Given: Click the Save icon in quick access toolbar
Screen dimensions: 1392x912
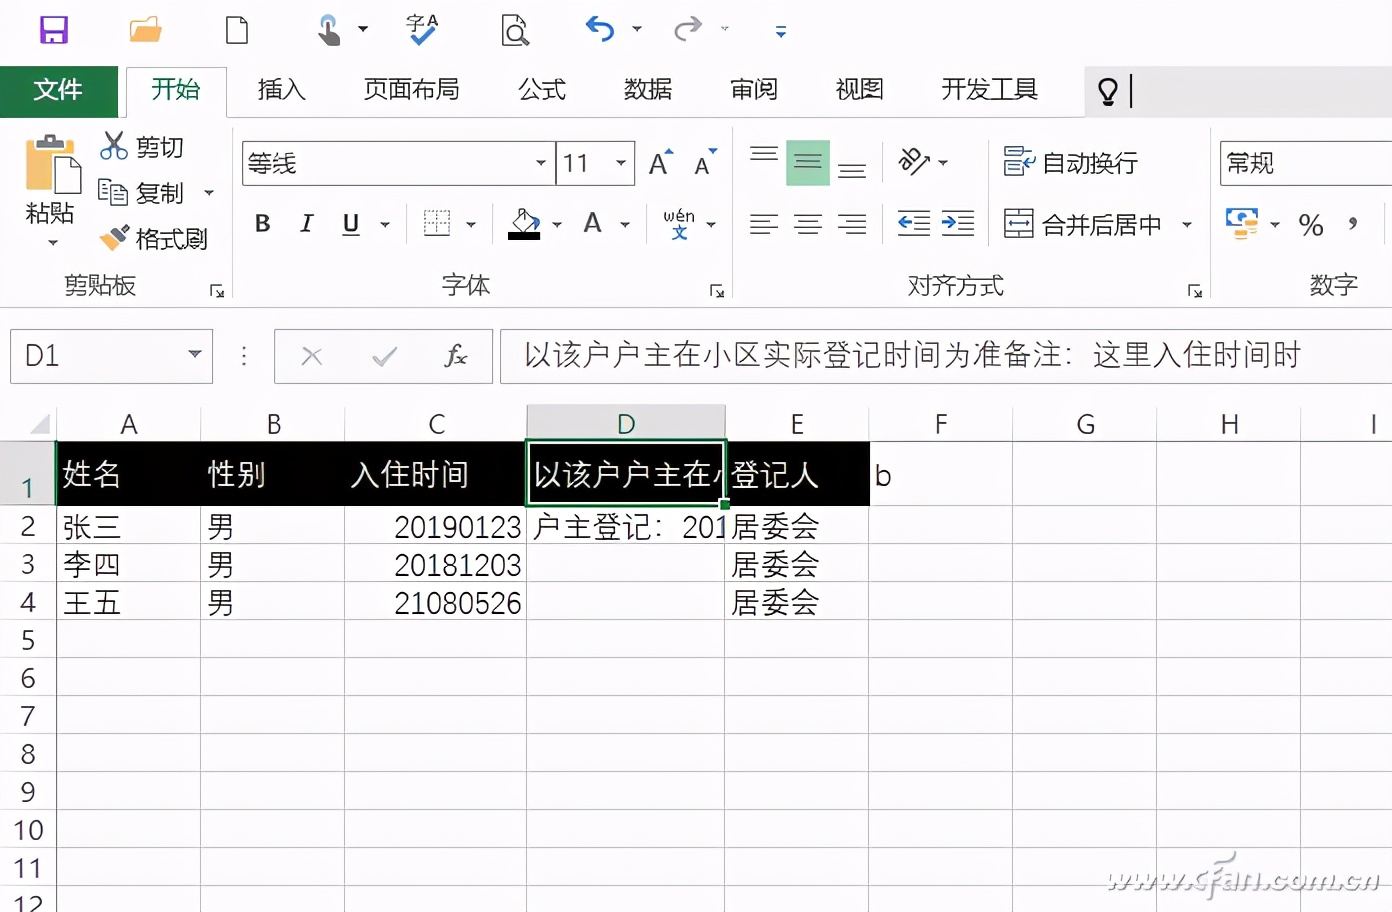Looking at the screenshot, I should click(53, 30).
